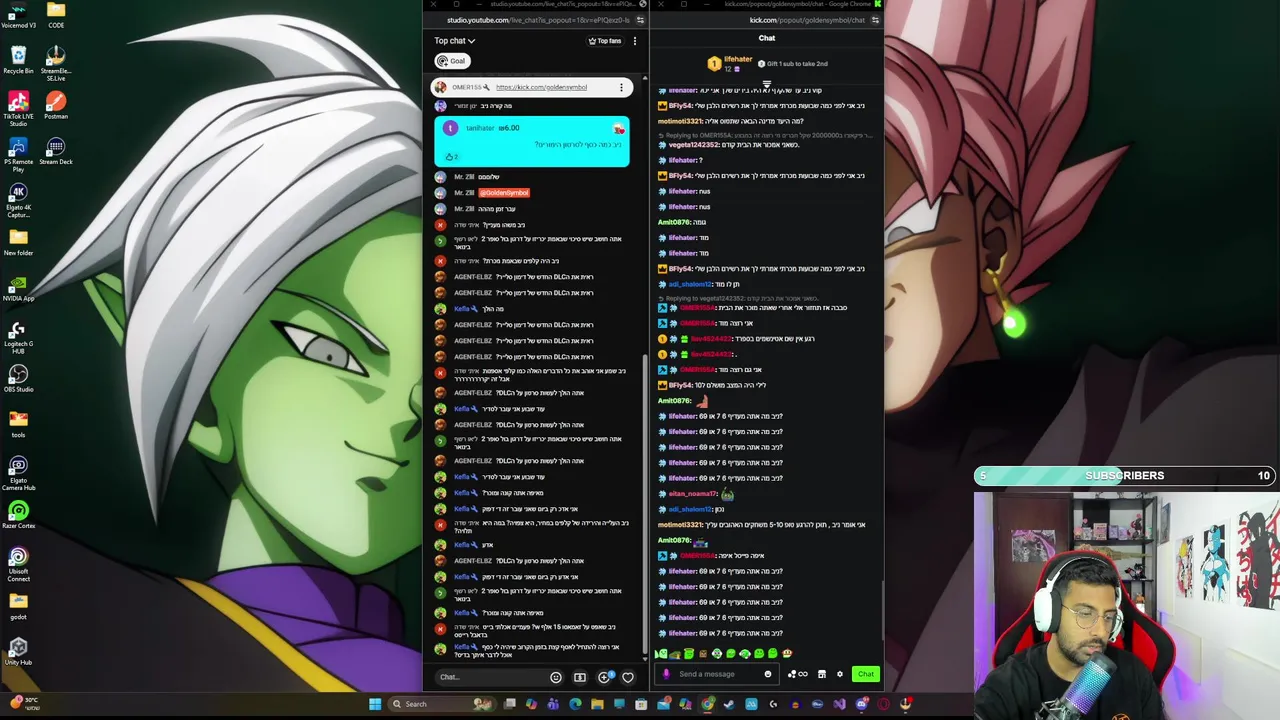Click the Kick Chat header title

[x=766, y=38]
